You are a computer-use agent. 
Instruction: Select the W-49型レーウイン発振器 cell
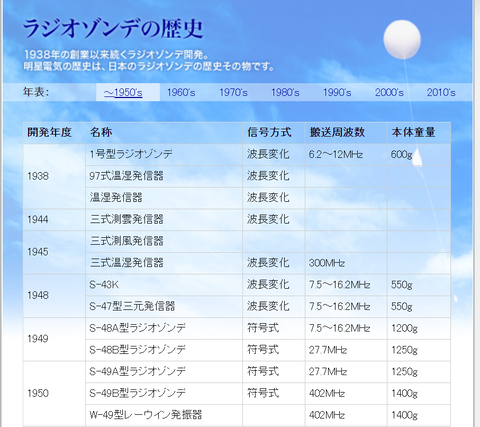point(164,415)
